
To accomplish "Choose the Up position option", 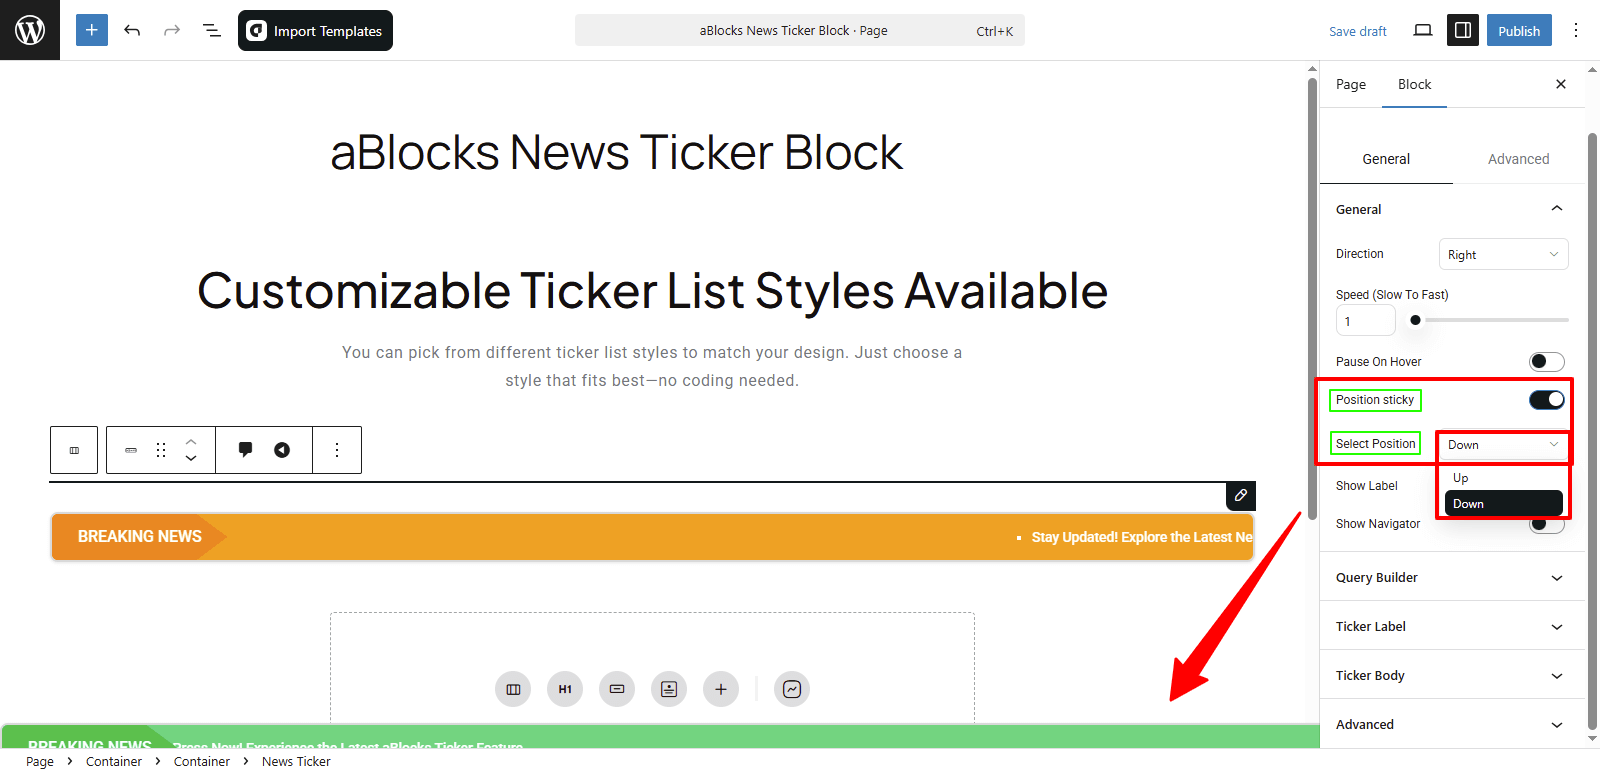I will (1503, 478).
